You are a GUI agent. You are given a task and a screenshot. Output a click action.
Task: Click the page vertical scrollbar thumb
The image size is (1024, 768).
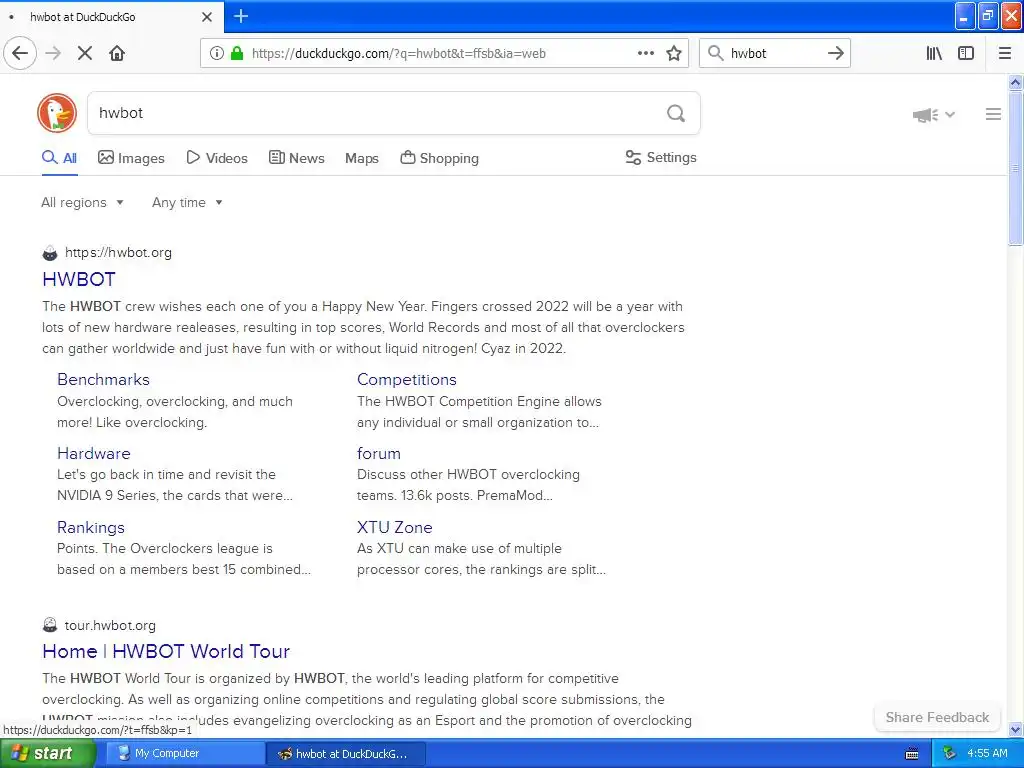pyautogui.click(x=1015, y=168)
